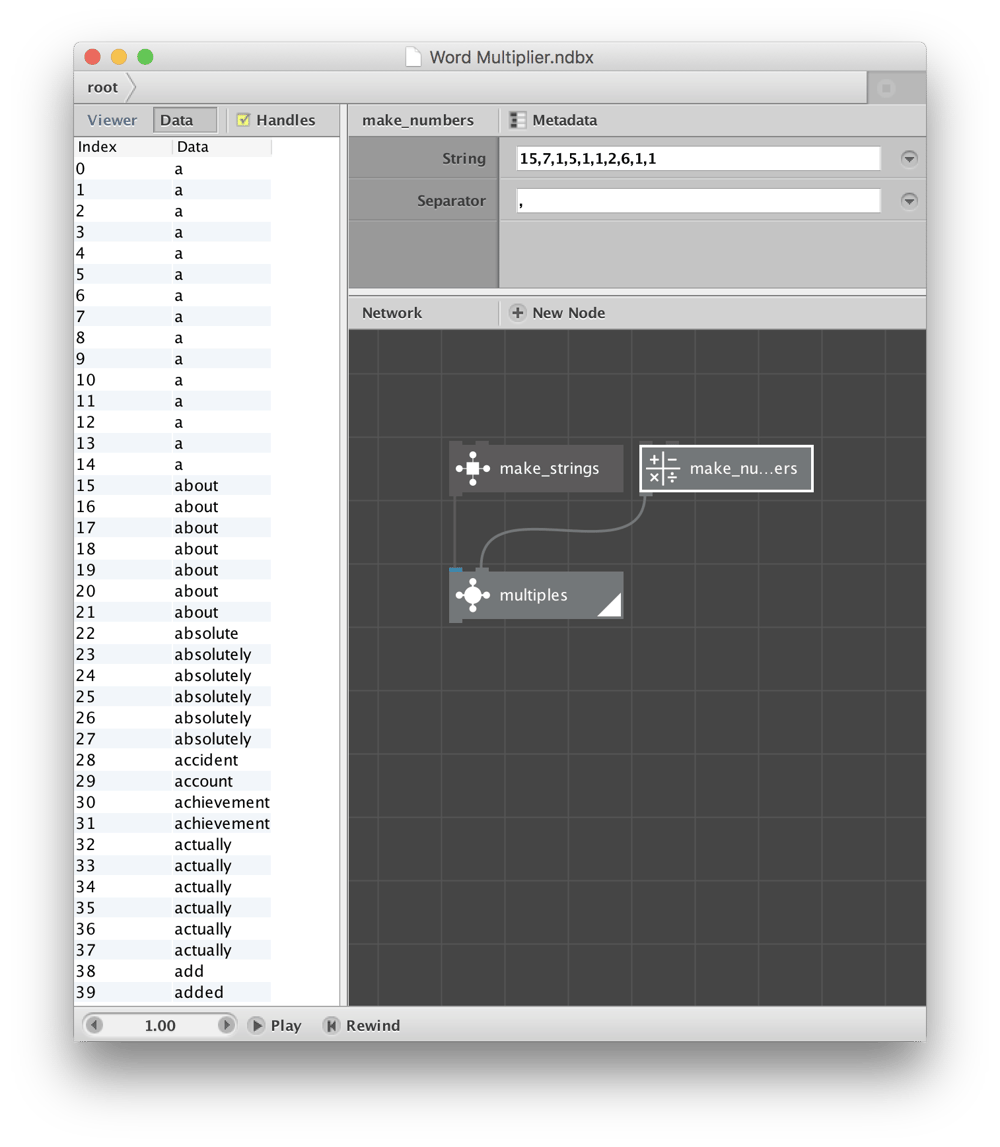1000x1147 pixels.
Task: Select row 14 with value a
Action: pyautogui.click(x=173, y=465)
